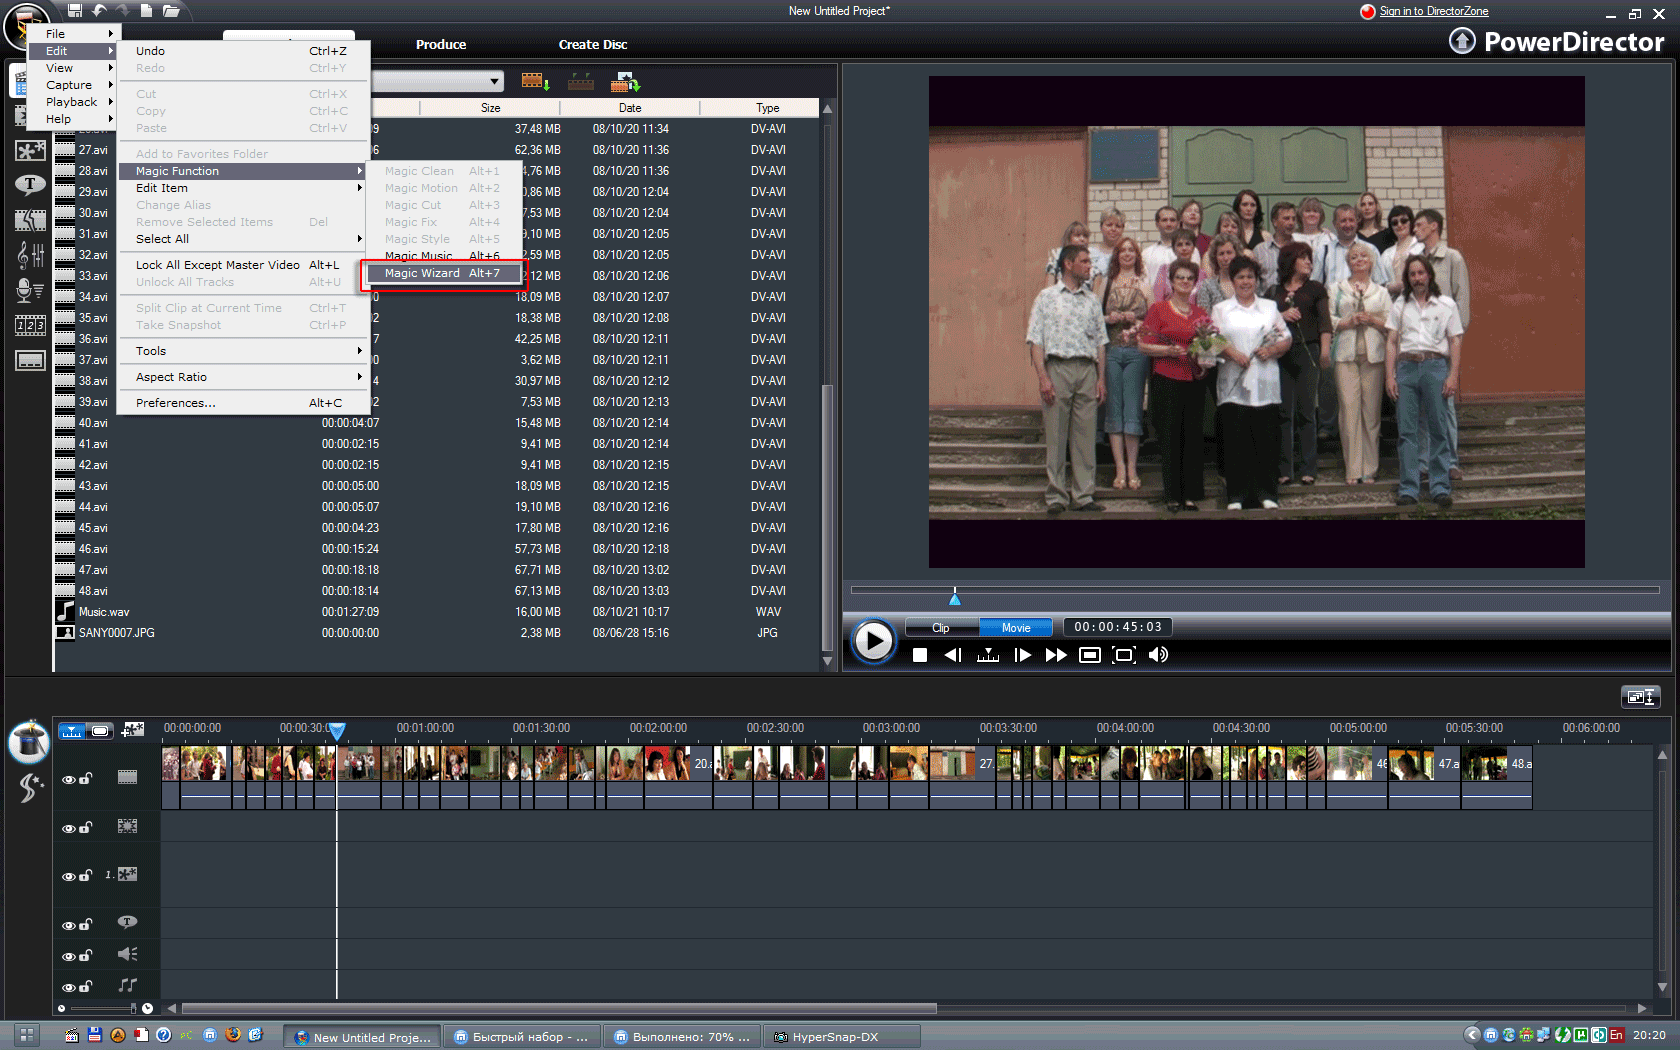Mute preview with the speaker volume icon
The width and height of the screenshot is (1680, 1050).
click(1158, 655)
